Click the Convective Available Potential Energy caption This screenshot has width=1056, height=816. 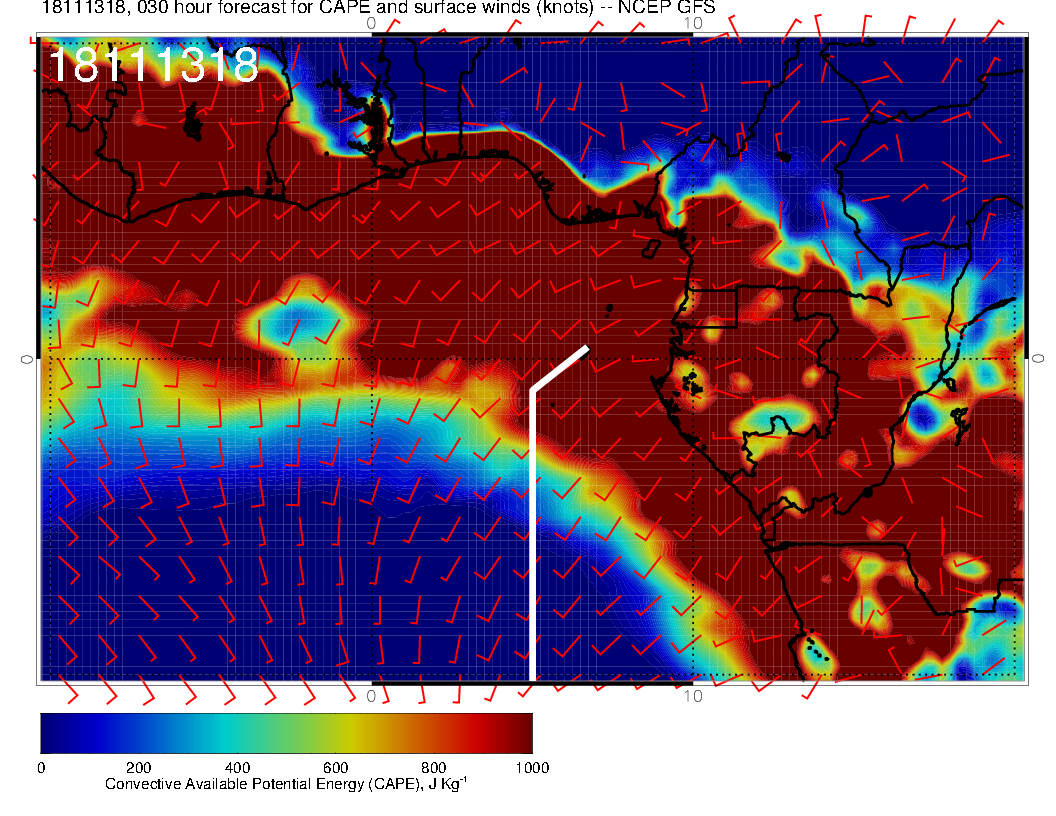(286, 785)
